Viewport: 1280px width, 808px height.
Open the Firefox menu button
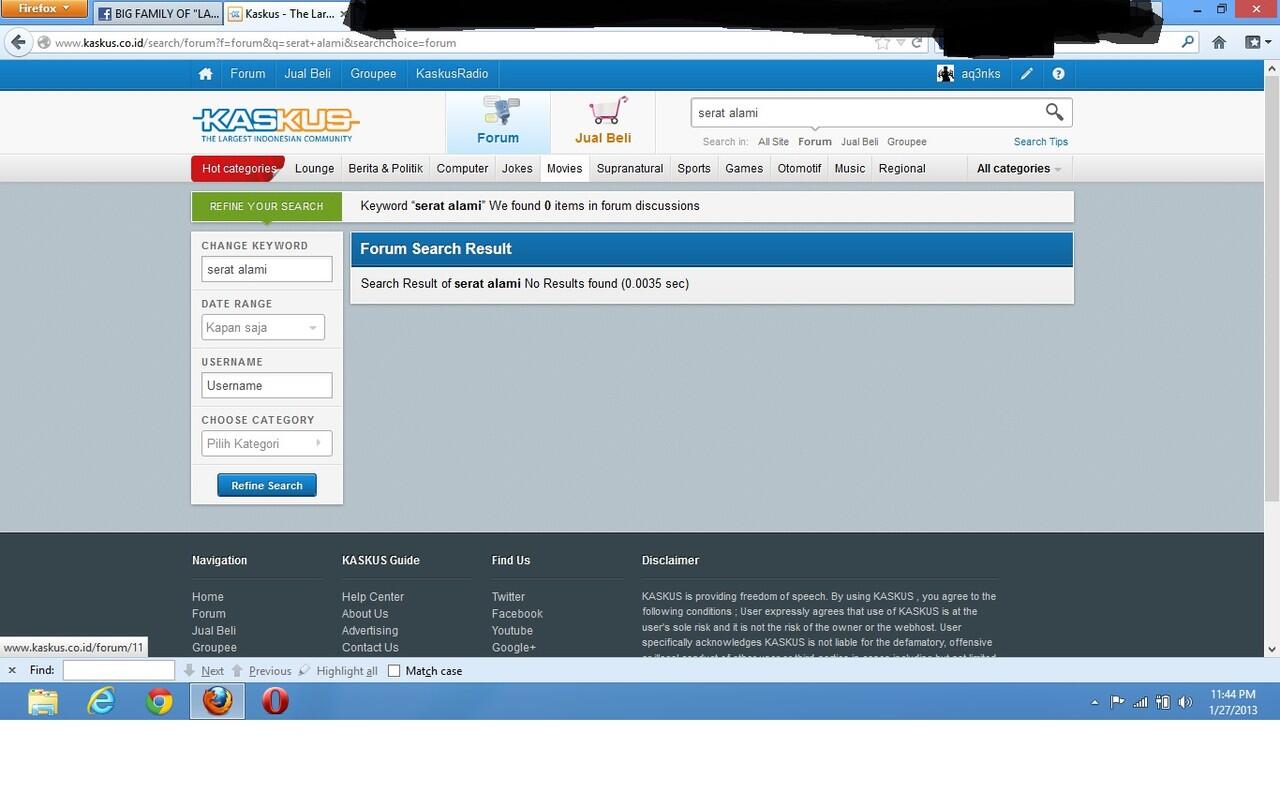coord(45,9)
